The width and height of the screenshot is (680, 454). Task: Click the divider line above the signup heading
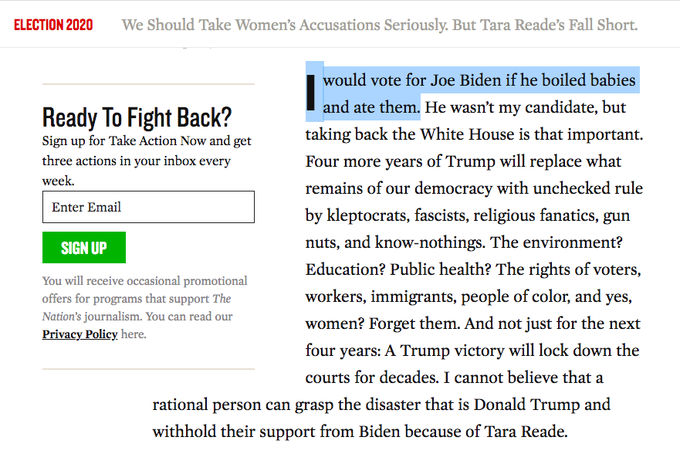[148, 84]
